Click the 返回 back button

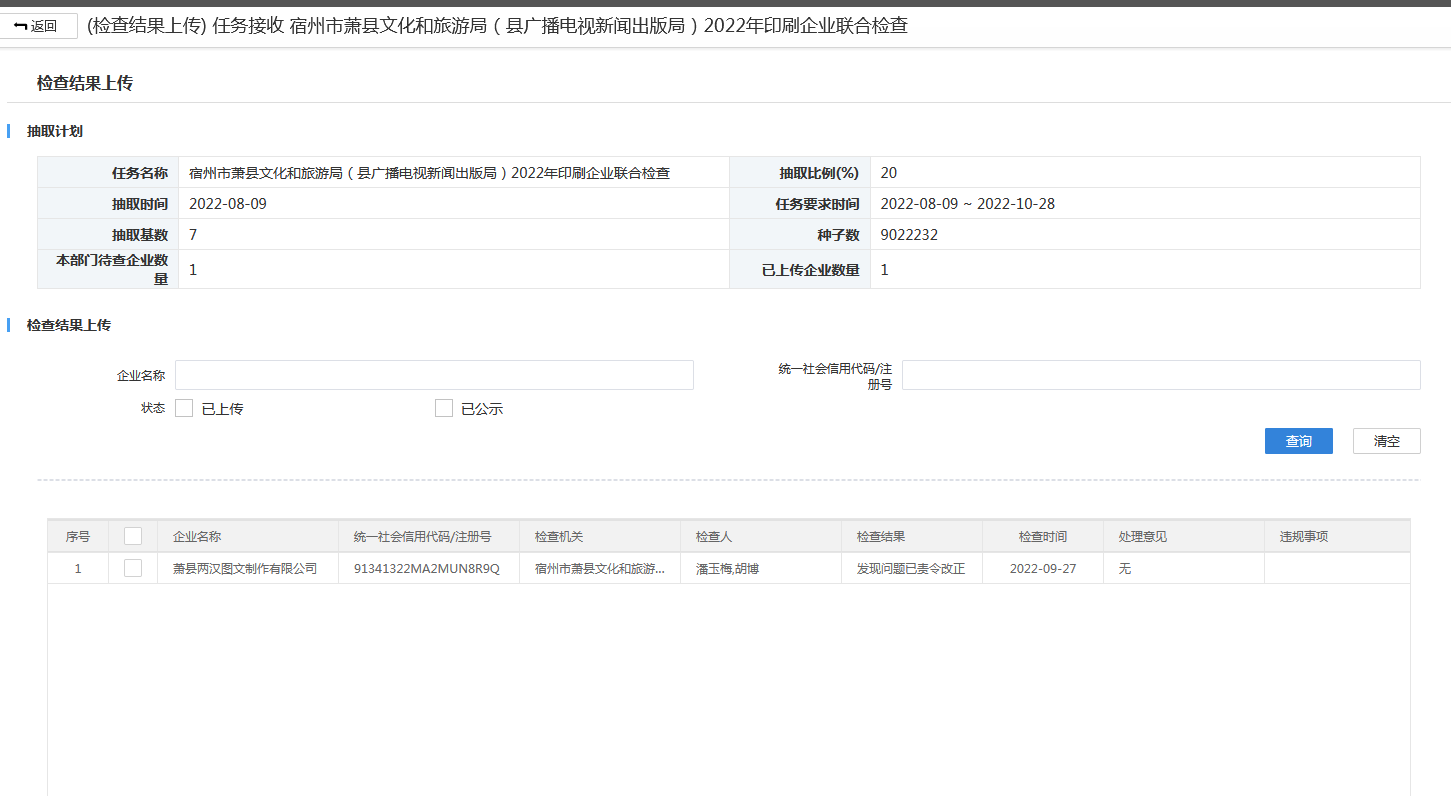(x=38, y=26)
